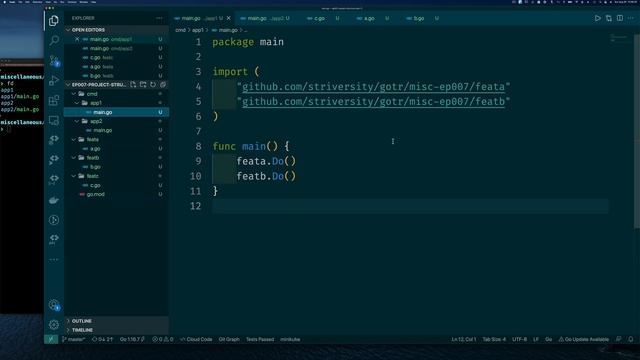Open b.go under featb folder
Viewport: 640px width, 360px height.
(95, 167)
